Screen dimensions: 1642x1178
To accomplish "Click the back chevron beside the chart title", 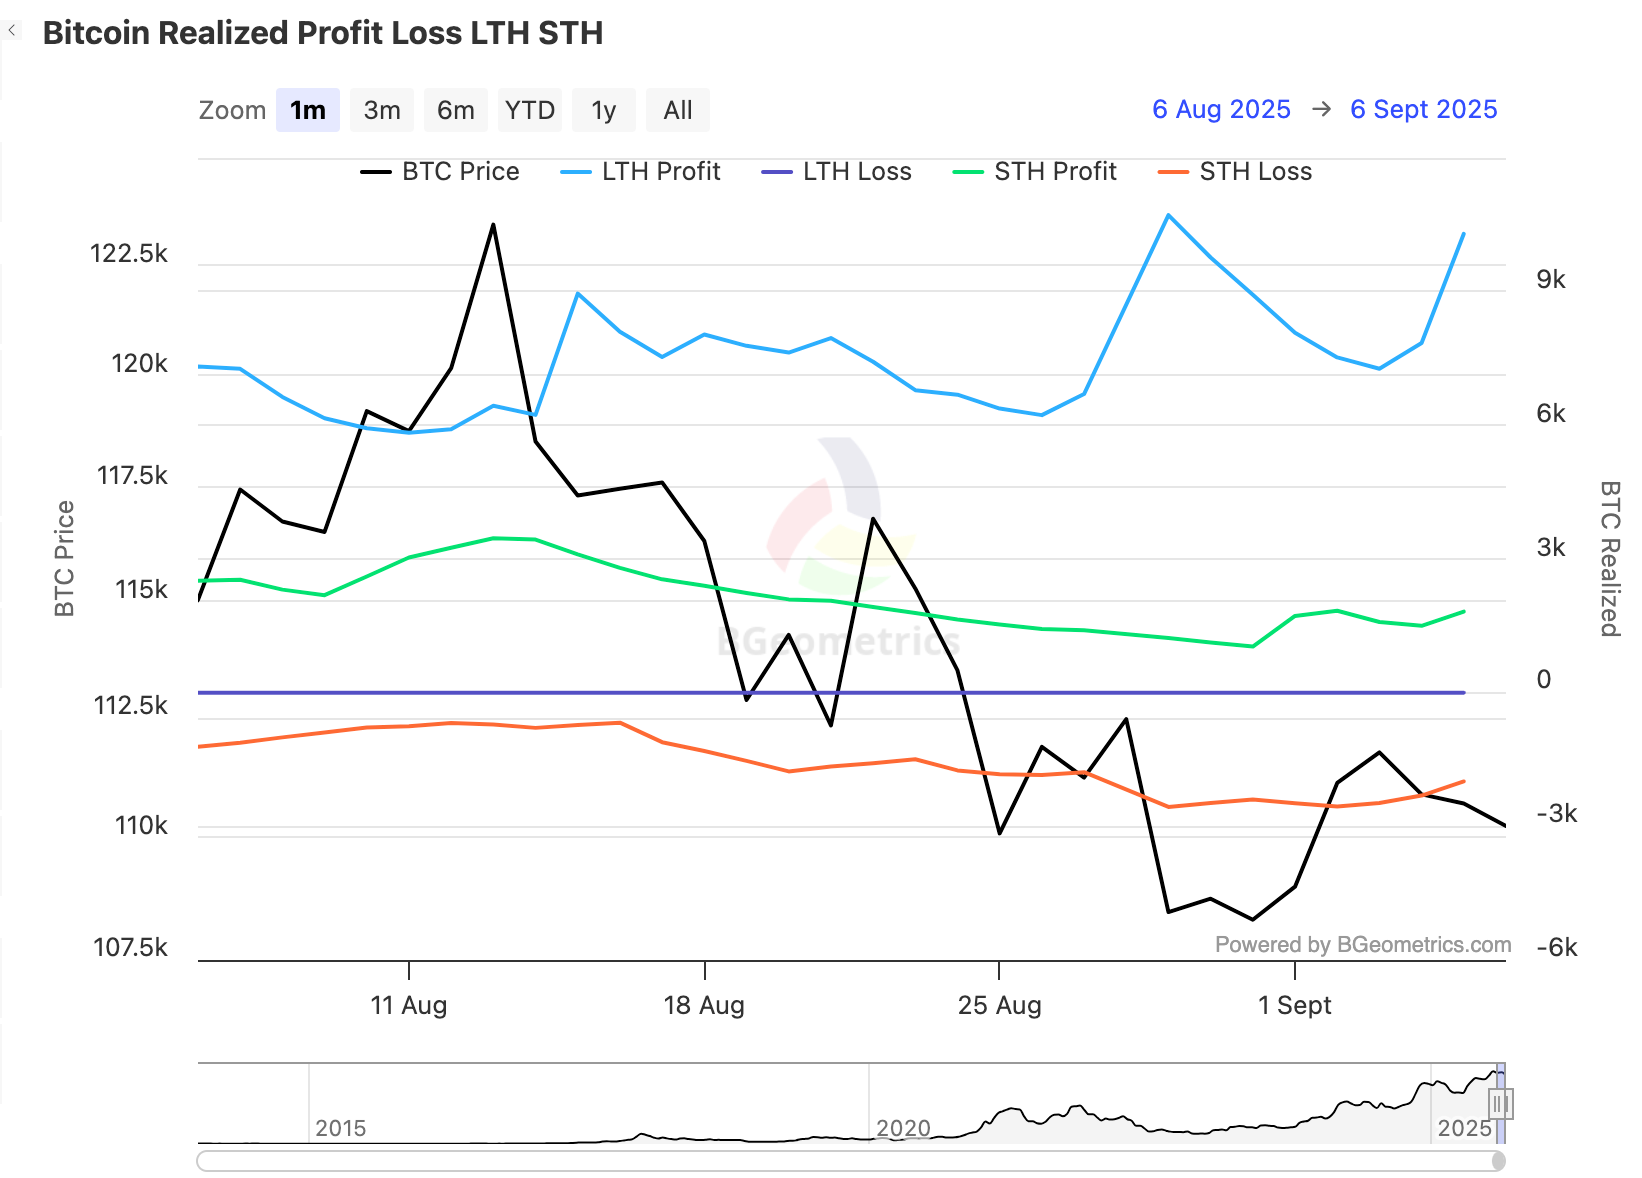I will 12,31.
